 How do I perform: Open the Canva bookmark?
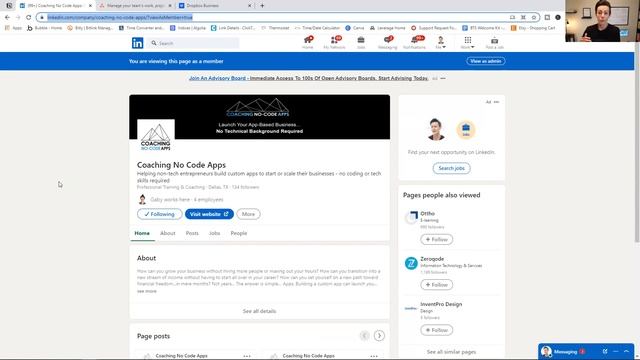click(355, 28)
